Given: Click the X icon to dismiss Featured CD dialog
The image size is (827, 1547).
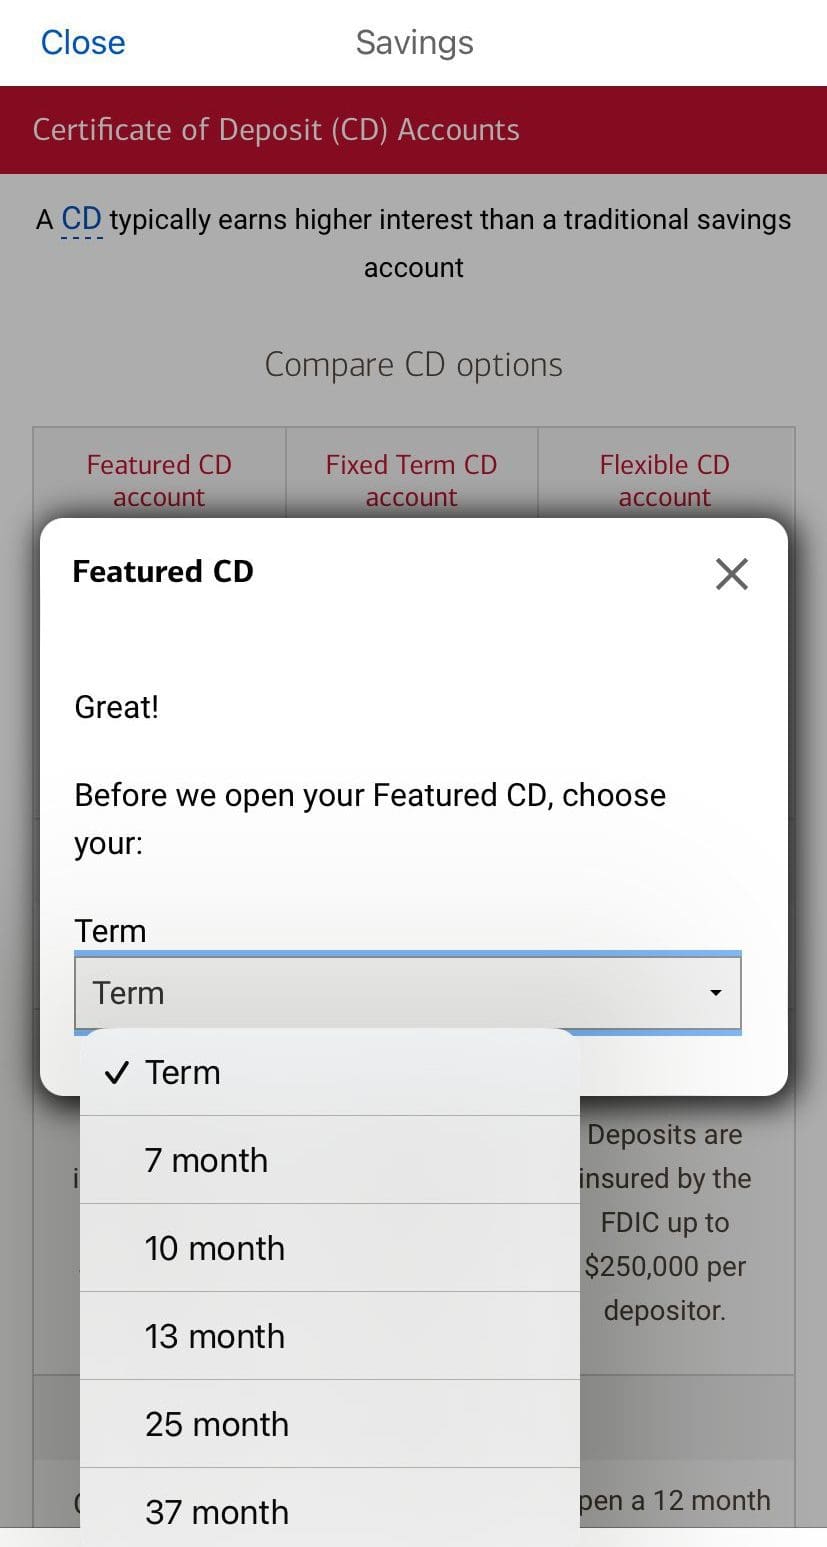Looking at the screenshot, I should [731, 573].
